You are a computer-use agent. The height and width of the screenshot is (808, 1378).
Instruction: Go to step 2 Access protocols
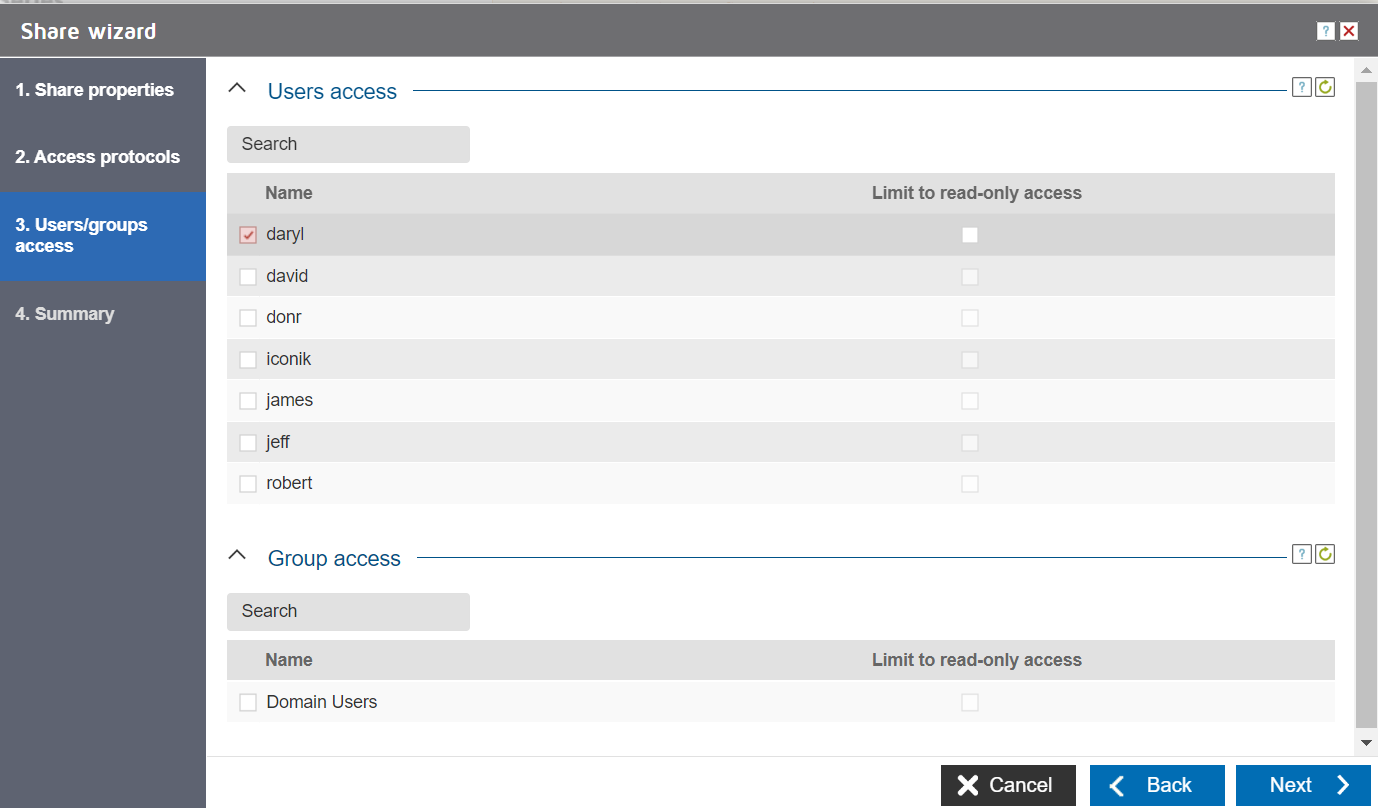[103, 157]
